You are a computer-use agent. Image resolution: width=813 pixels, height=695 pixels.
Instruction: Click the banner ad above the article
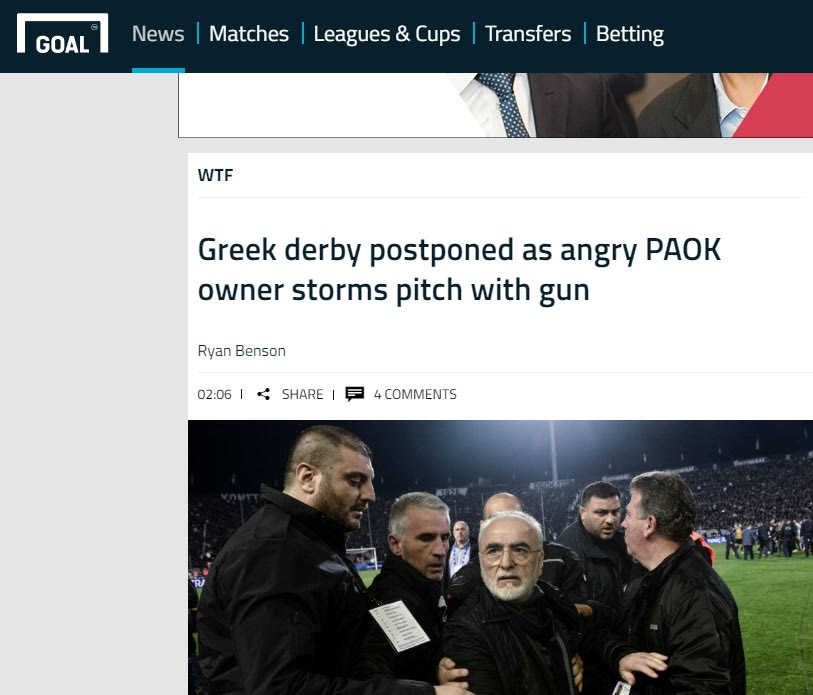click(x=496, y=105)
